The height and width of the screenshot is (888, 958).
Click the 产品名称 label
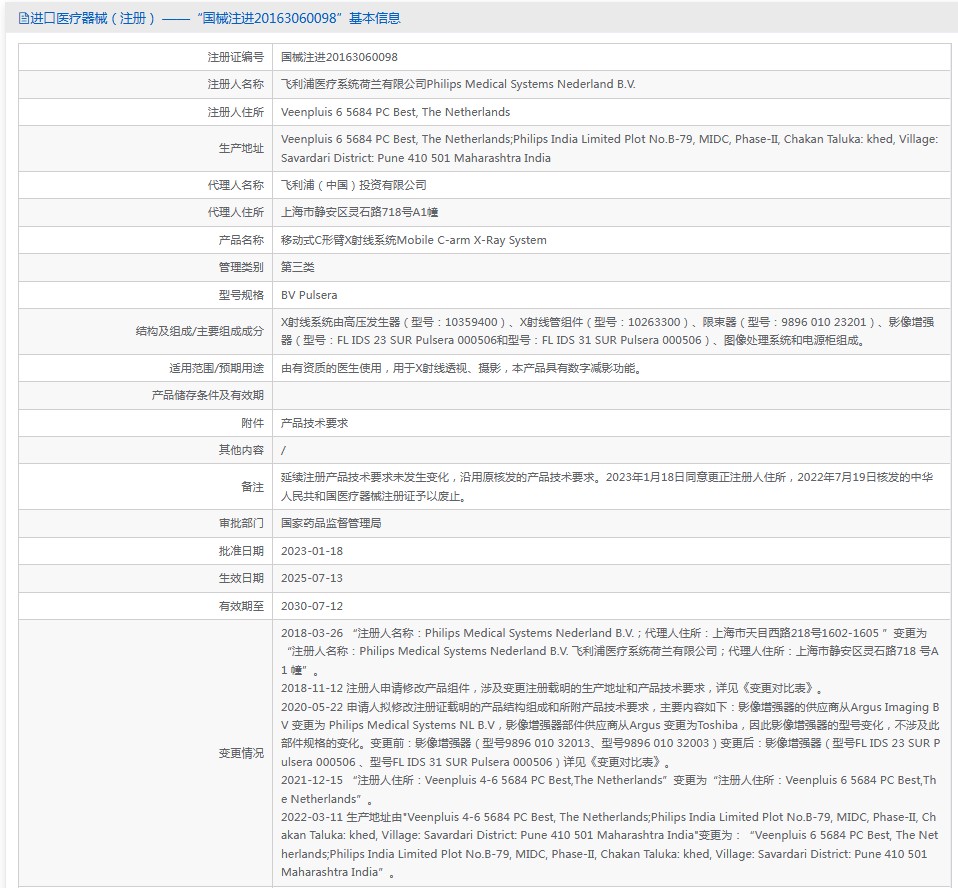pyautogui.click(x=241, y=240)
